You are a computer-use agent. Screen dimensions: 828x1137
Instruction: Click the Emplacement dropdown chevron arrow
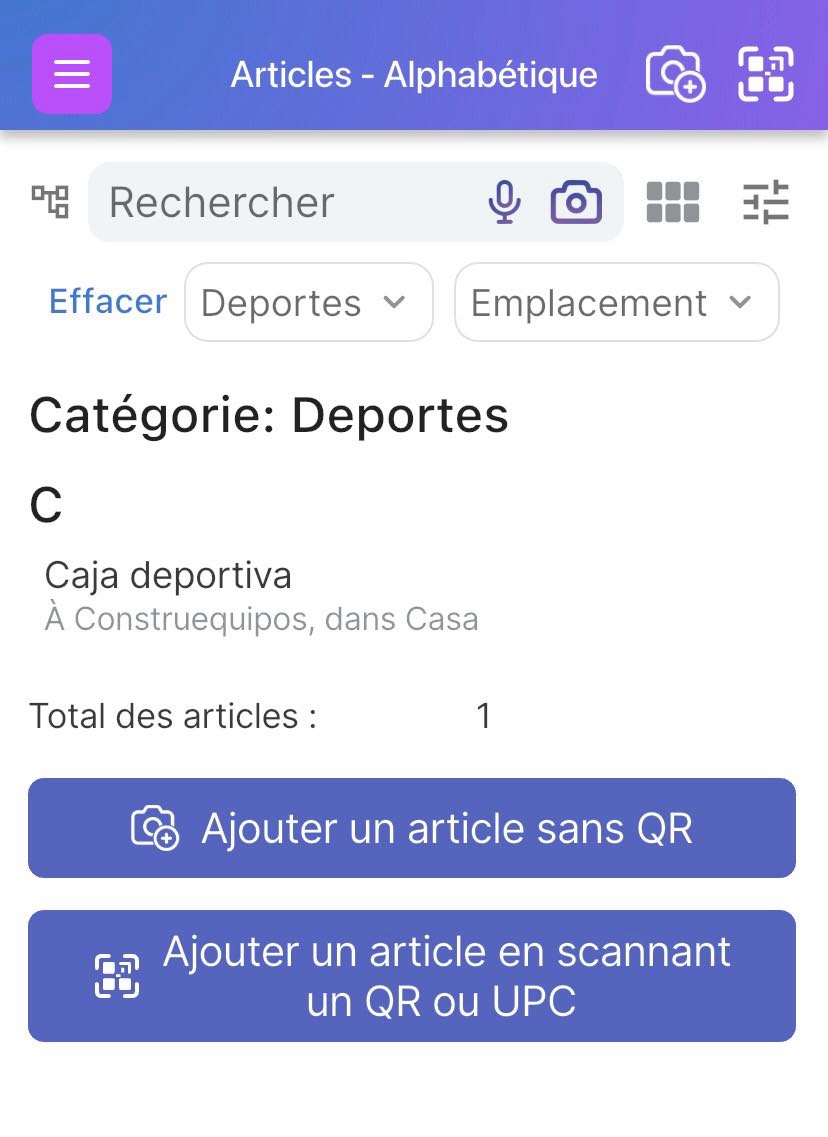[740, 302]
